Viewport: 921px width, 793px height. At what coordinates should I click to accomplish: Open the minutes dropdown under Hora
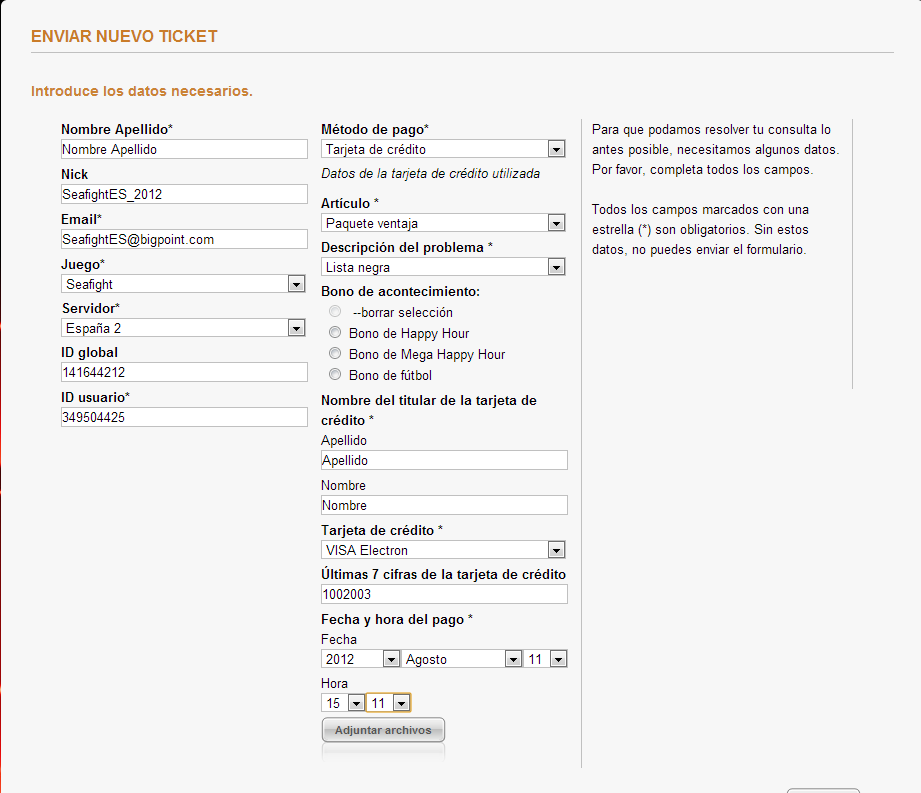pyautogui.click(x=388, y=703)
